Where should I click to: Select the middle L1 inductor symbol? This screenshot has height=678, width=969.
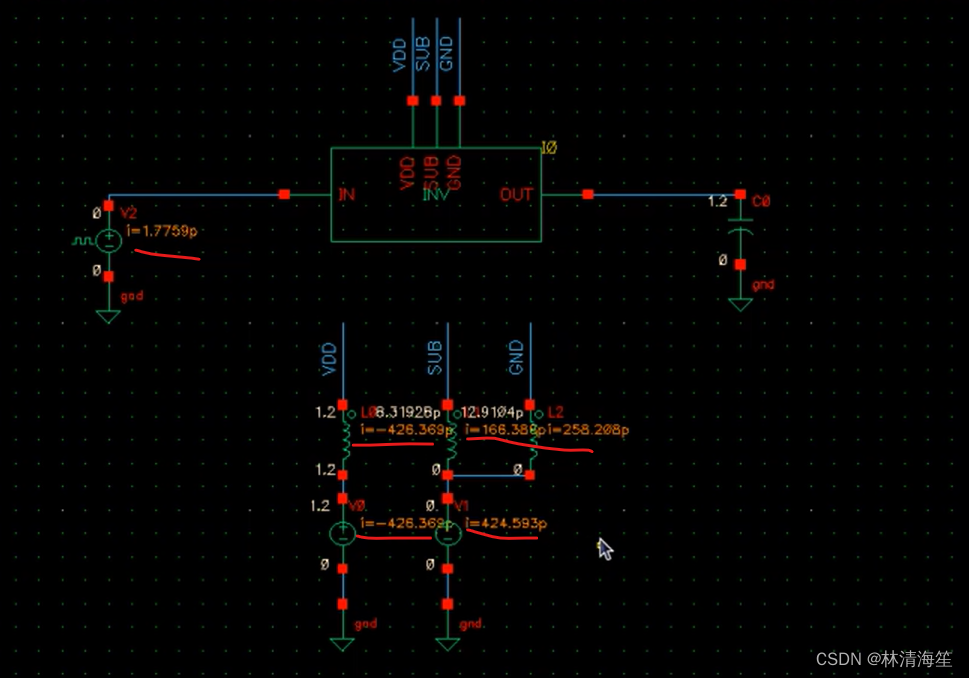452,442
